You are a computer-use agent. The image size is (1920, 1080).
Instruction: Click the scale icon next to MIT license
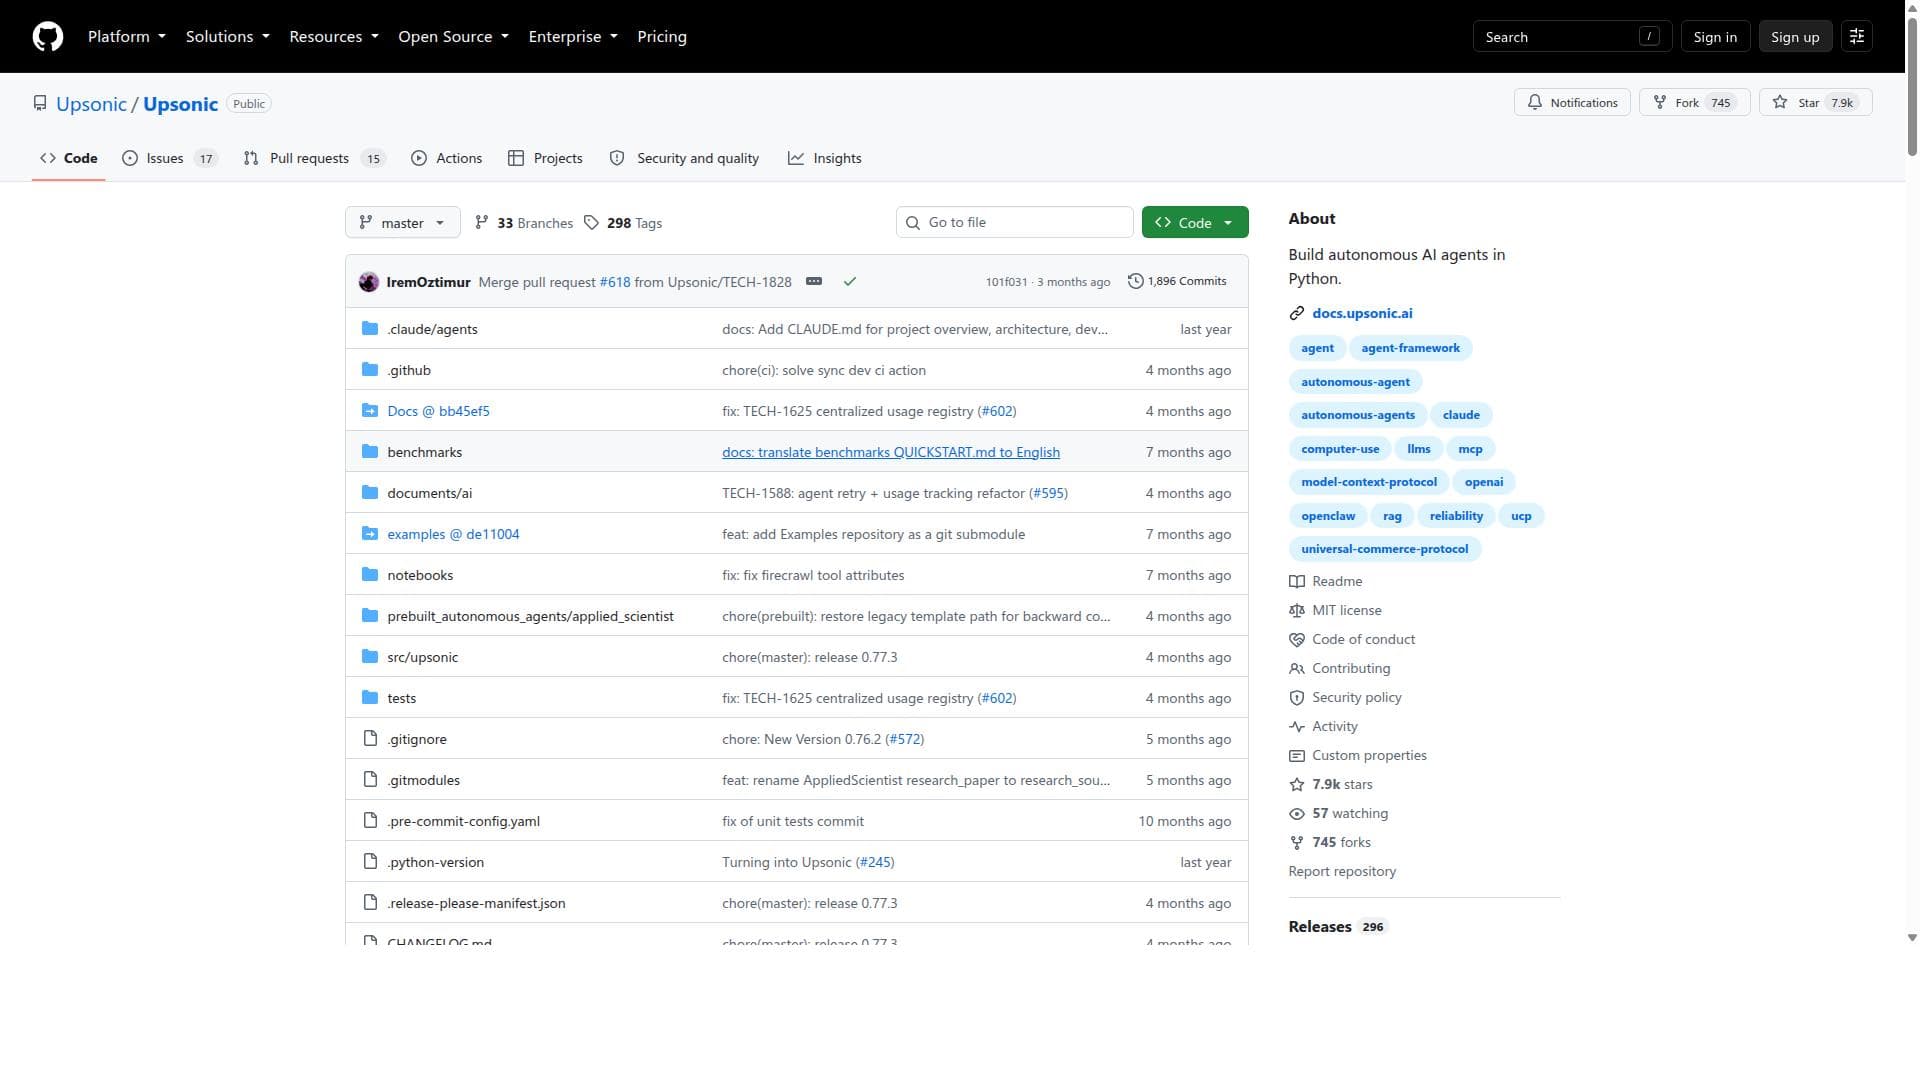coord(1297,611)
